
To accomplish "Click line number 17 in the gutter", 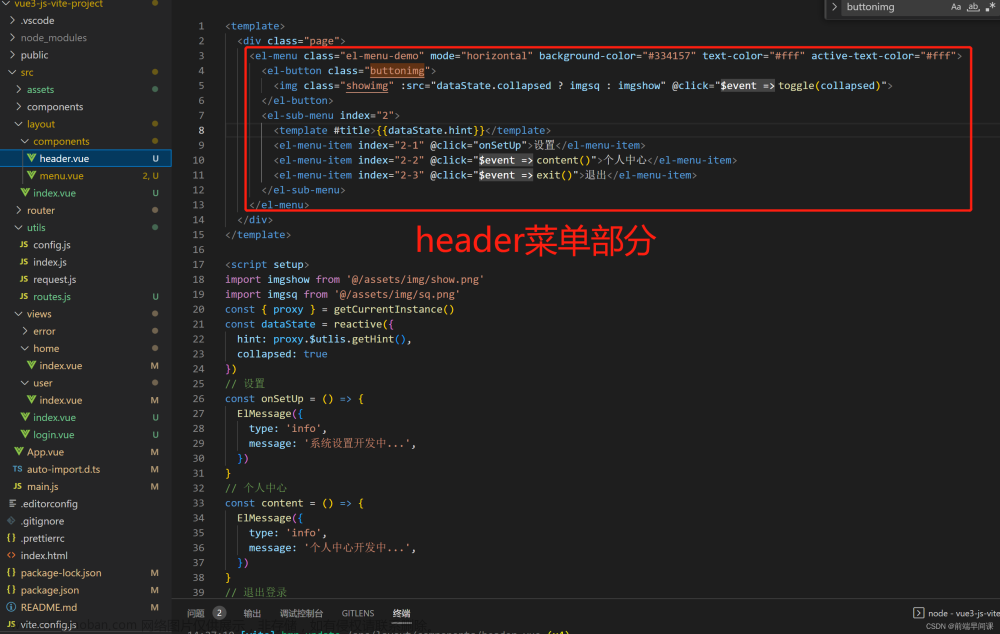I will [x=198, y=264].
